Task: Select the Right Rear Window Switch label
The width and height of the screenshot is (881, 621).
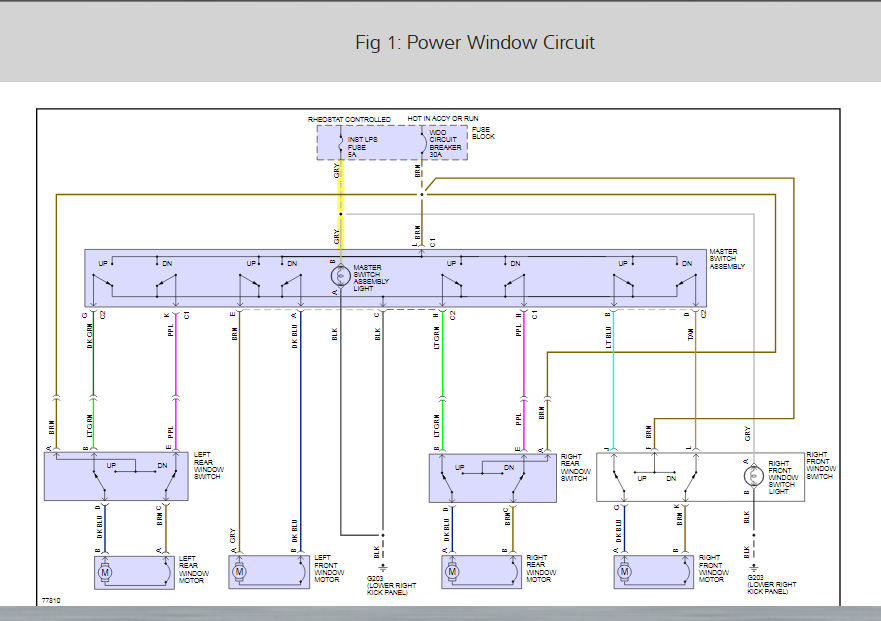Action: (575, 468)
